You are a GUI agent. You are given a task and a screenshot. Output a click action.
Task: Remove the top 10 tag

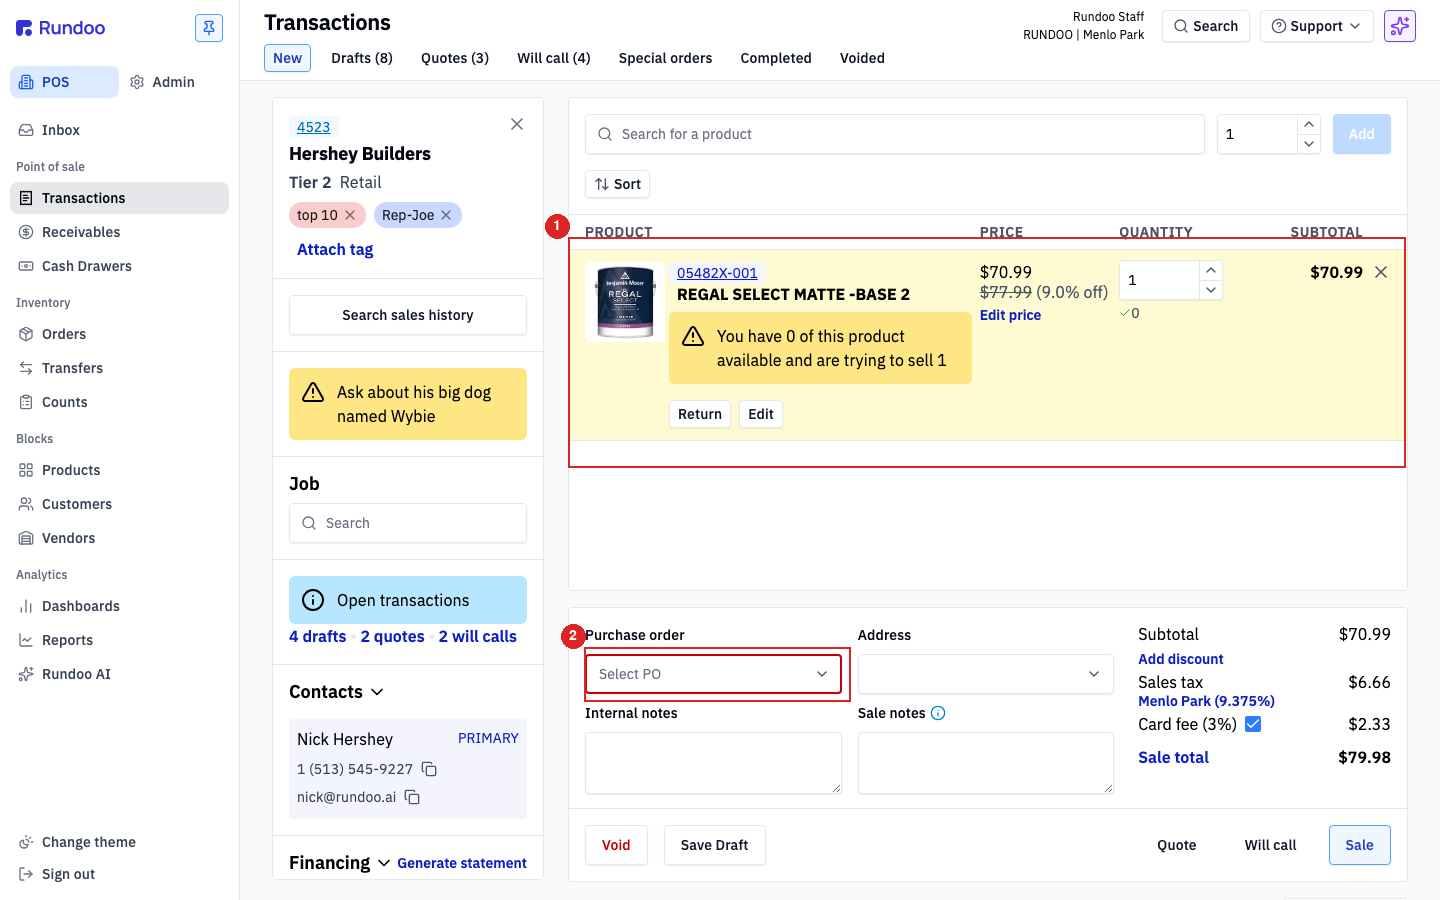pos(350,215)
